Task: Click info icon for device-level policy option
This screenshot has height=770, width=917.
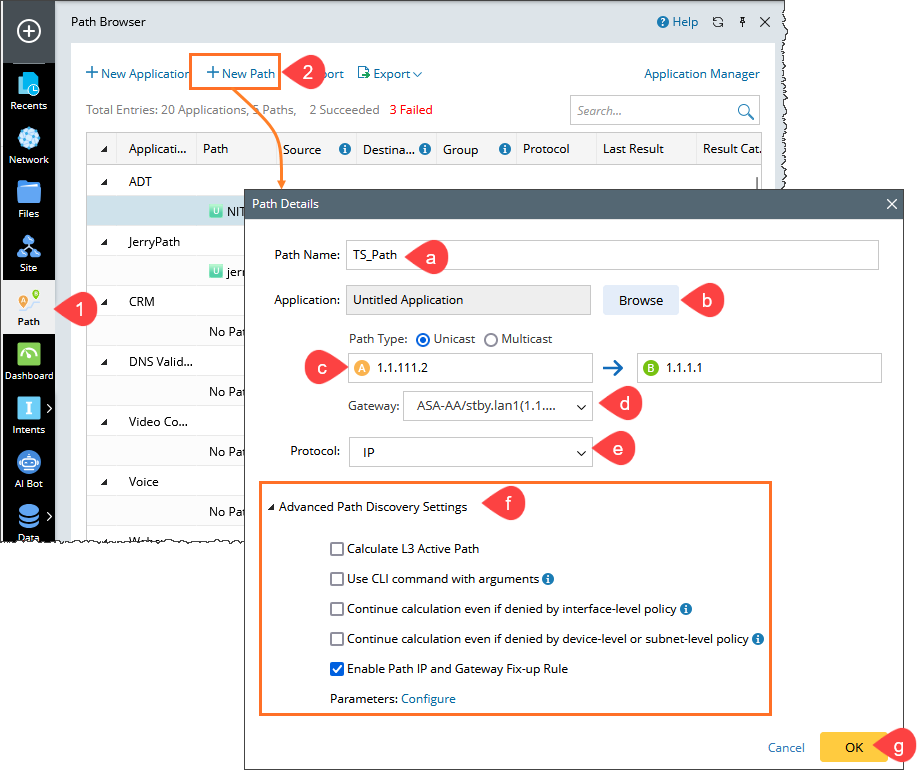Action: pos(758,638)
